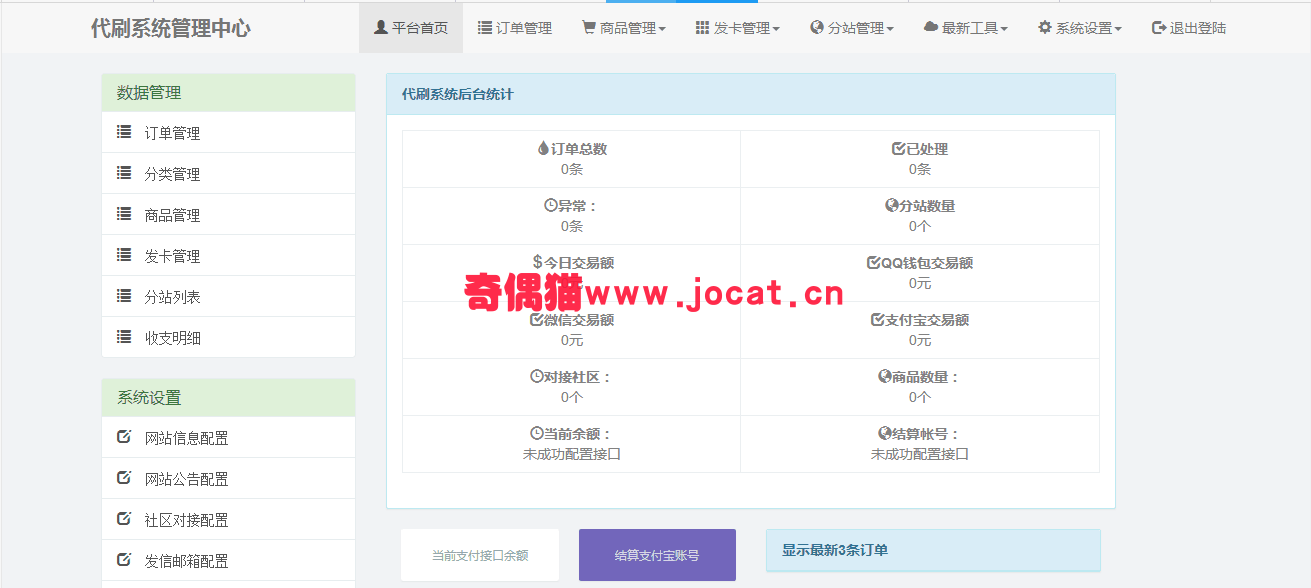Image resolution: width=1311 pixels, height=588 pixels.
Task: Open 分站列表 in the sidebar
Action: click(228, 297)
